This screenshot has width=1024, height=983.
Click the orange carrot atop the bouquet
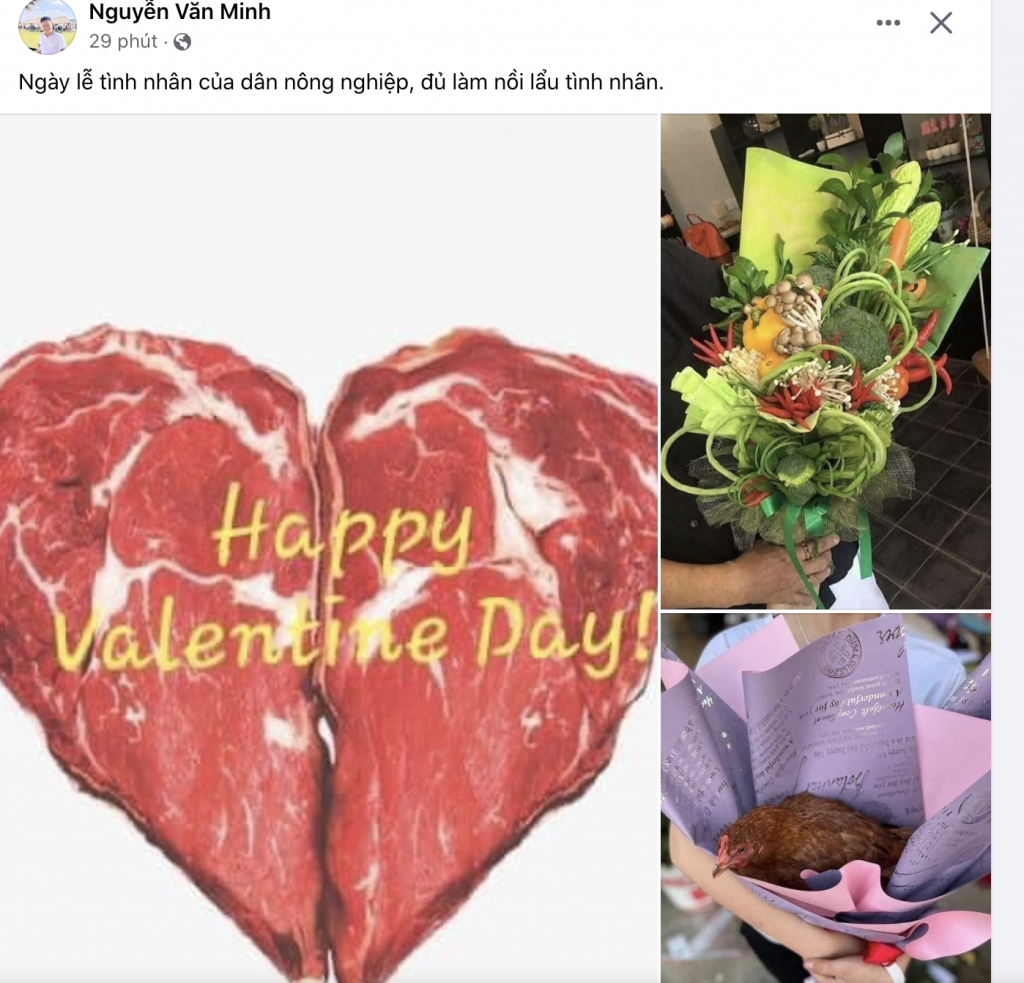point(899,242)
